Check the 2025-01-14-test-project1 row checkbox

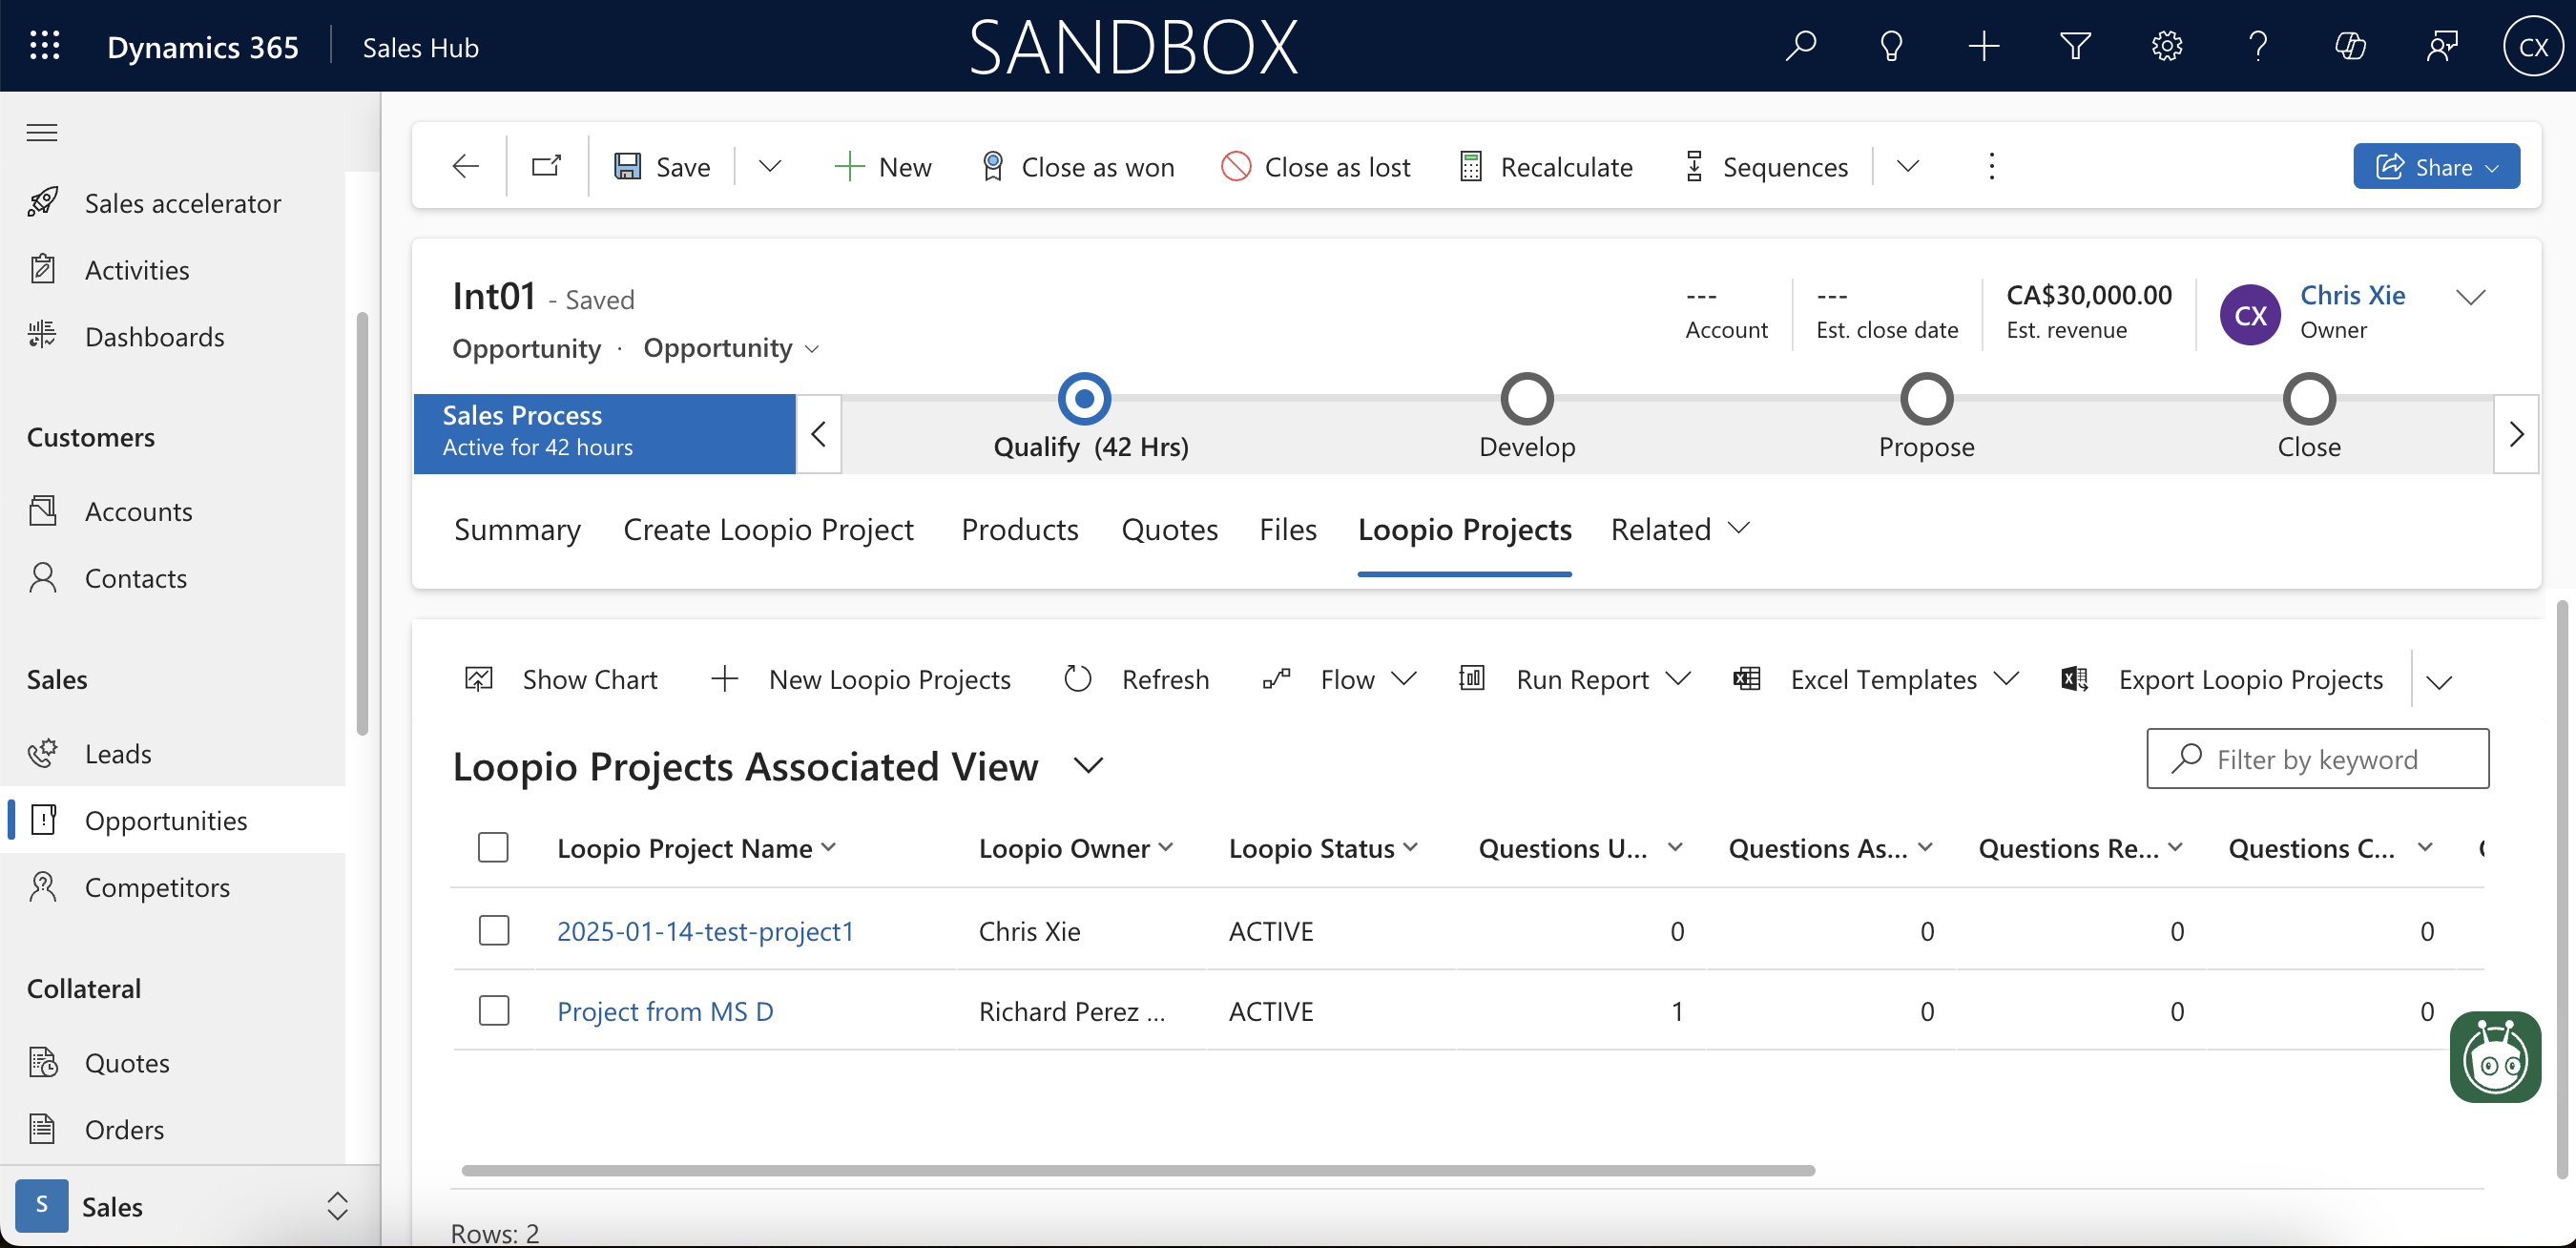pos(494,931)
